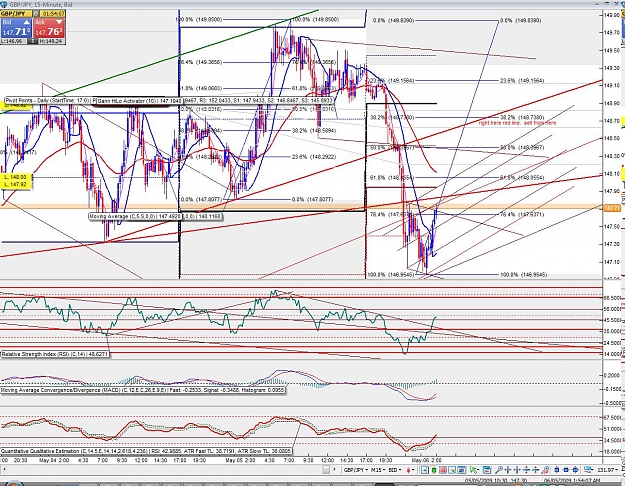This screenshot has height=486, width=625.
Task: Select the MACD indicator label
Action: [143, 390]
